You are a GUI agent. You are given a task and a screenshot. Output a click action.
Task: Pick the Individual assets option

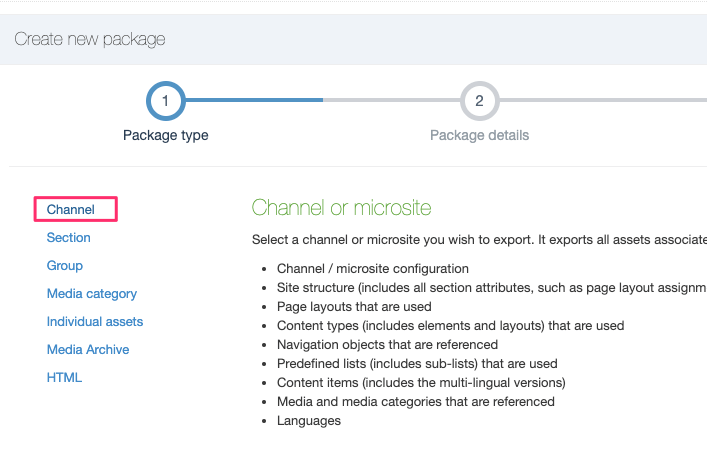point(95,322)
